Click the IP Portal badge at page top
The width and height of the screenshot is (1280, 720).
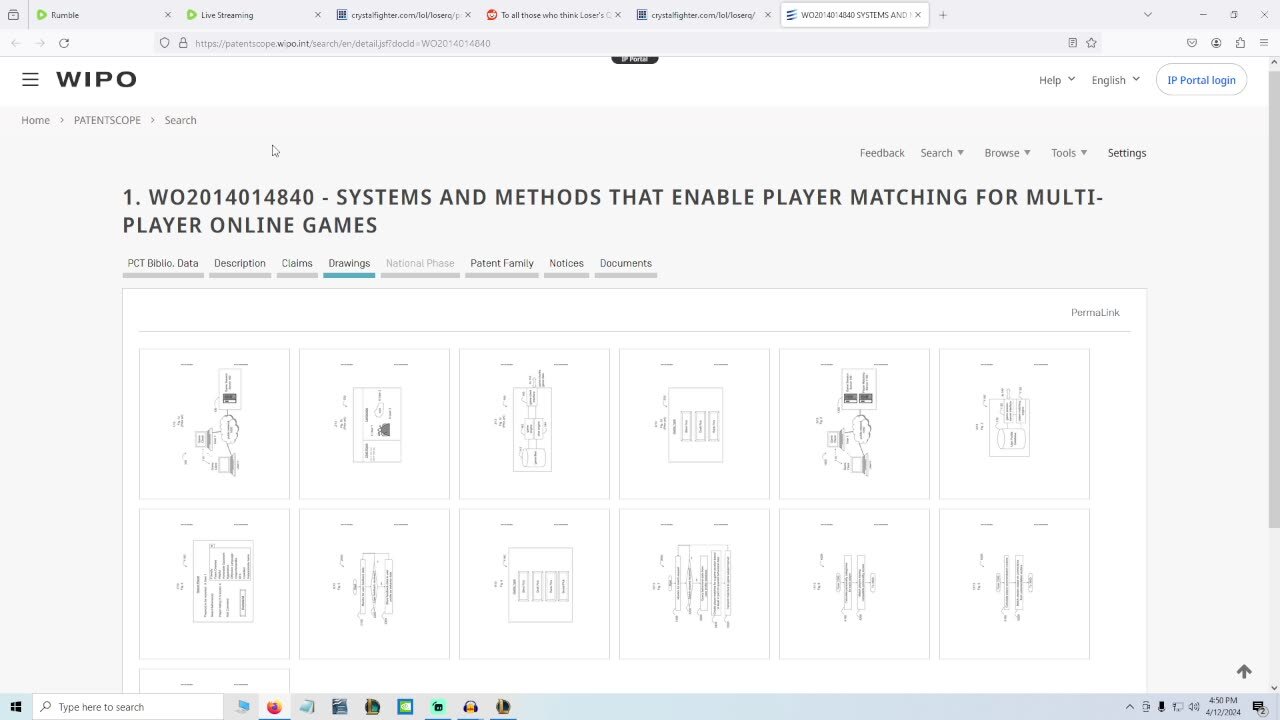pos(635,59)
